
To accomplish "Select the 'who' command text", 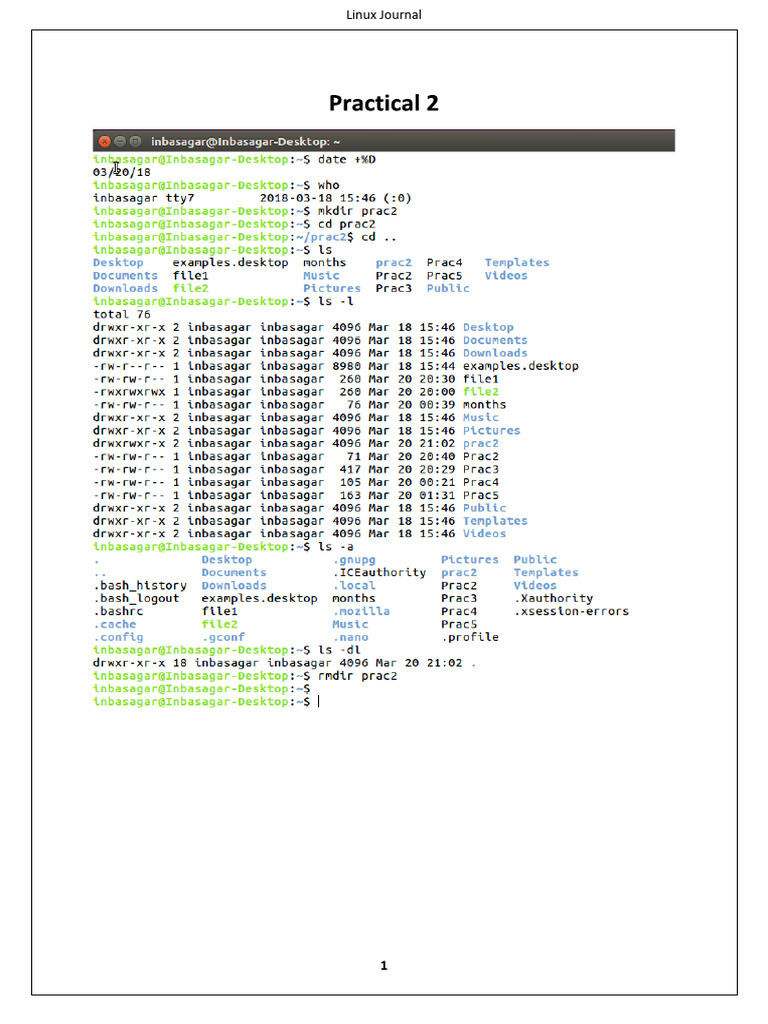I will (328, 185).
